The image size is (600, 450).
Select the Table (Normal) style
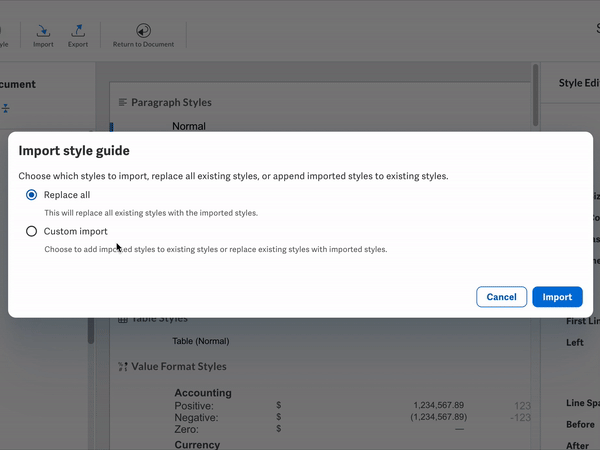point(203,341)
